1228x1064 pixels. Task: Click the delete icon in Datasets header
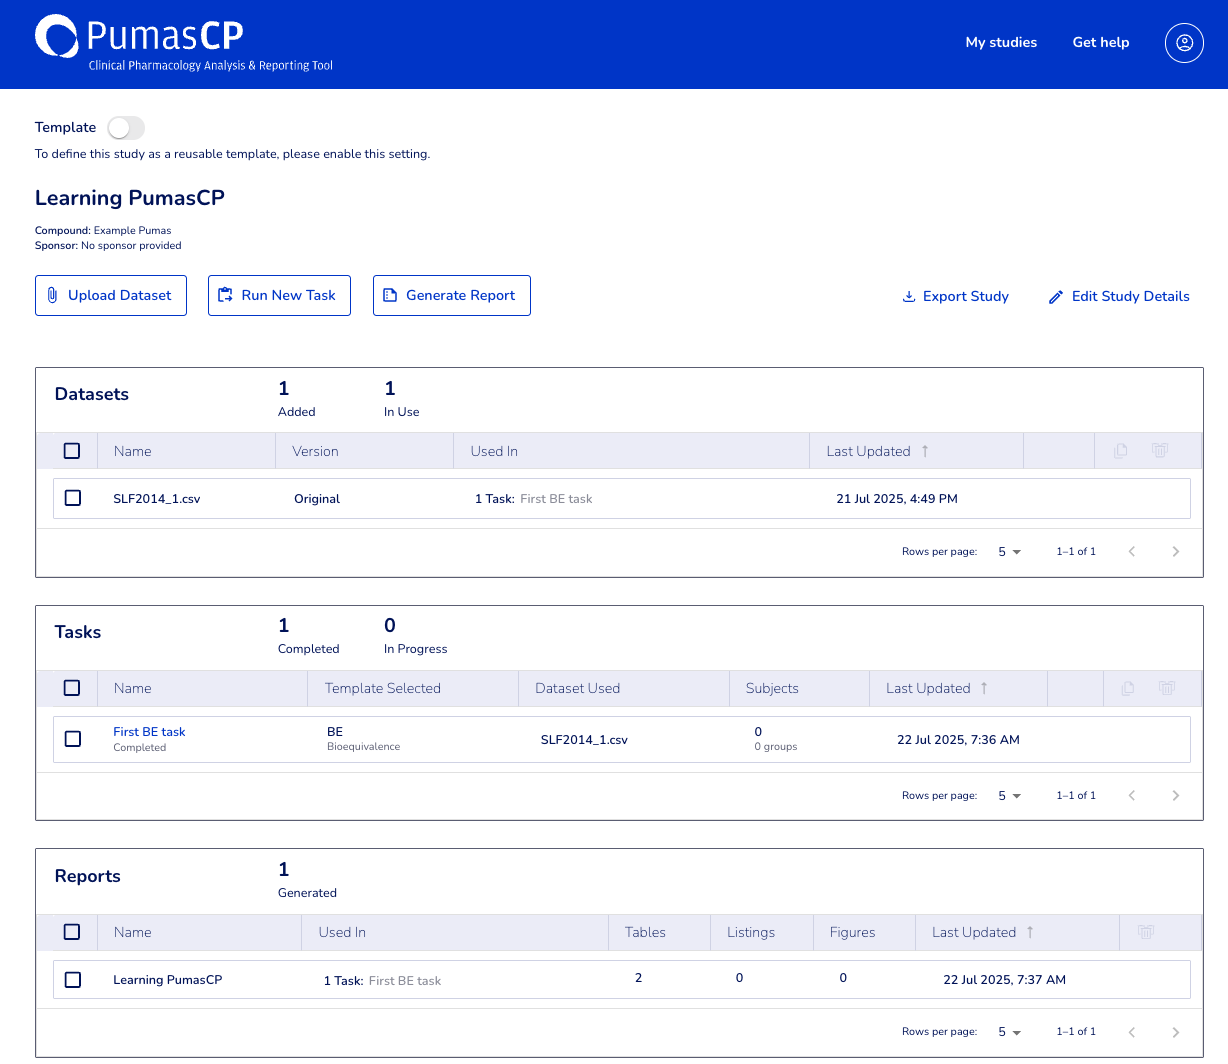1160,451
